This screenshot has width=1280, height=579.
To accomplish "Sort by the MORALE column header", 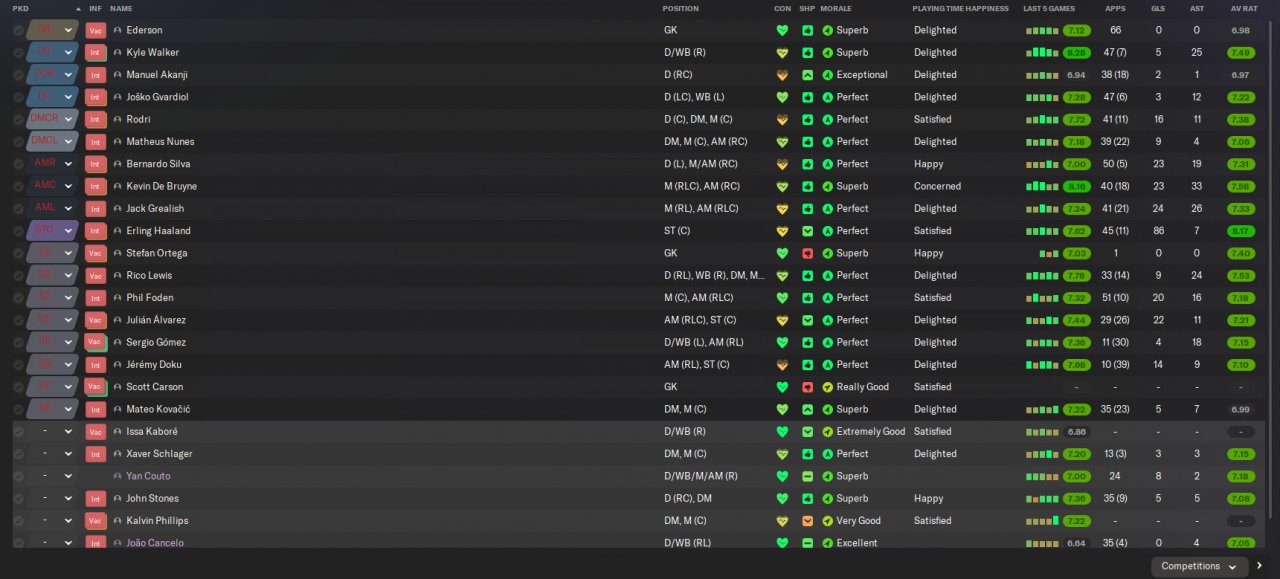I will click(836, 8).
